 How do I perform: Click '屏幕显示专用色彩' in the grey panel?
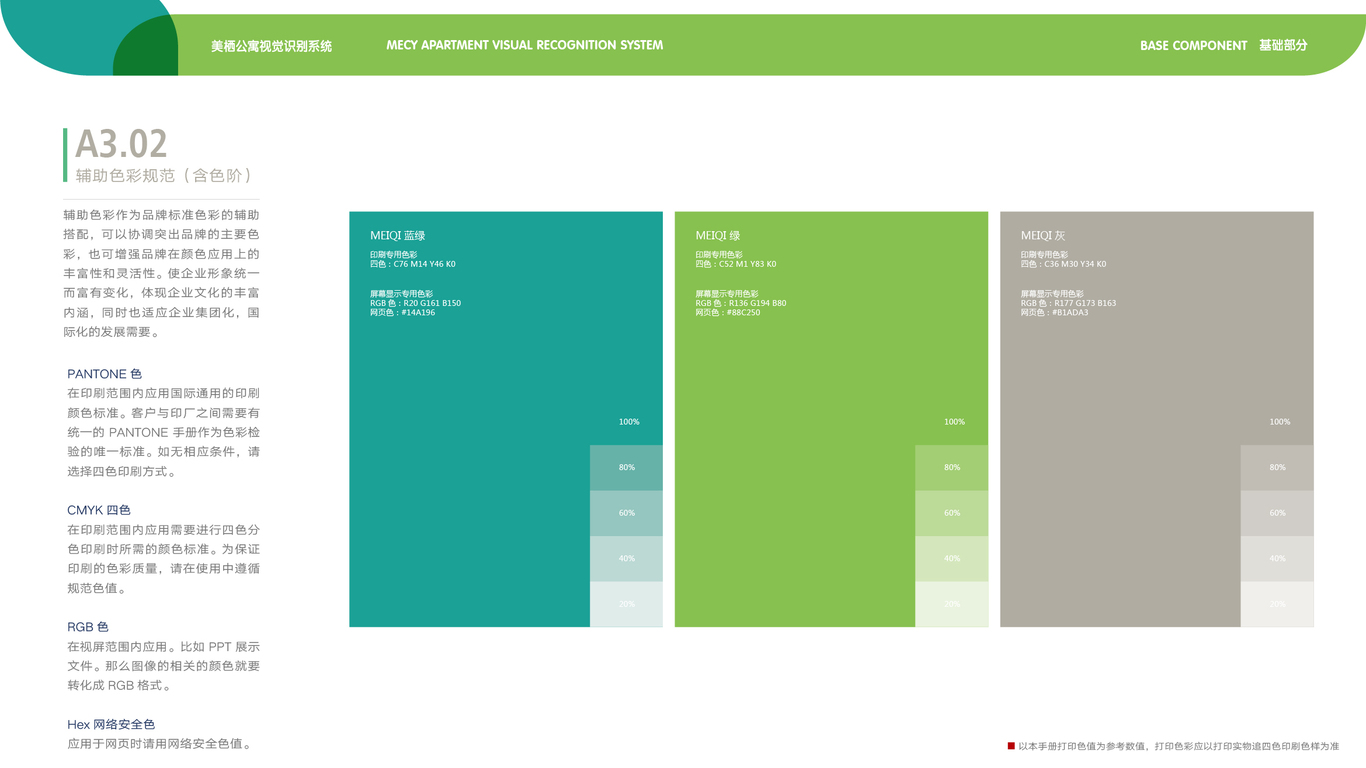coord(1052,294)
